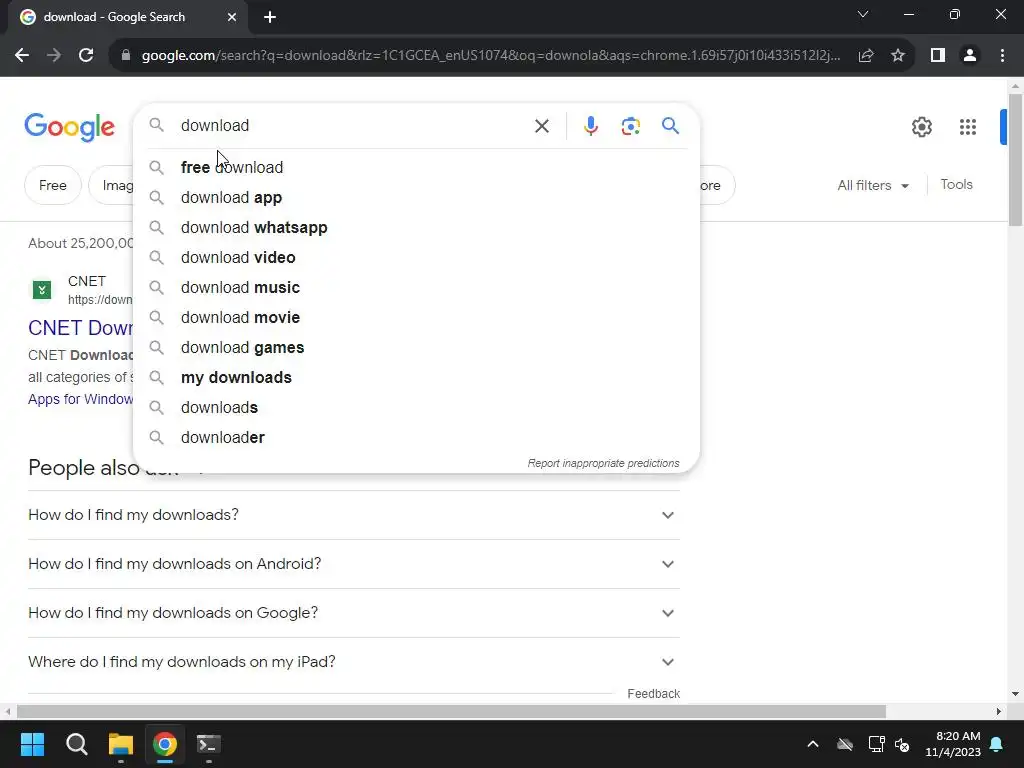Screen dimensions: 1024x768
Task: Expand 'Where do I find my downloads on my iPad?'
Action: pos(354,662)
